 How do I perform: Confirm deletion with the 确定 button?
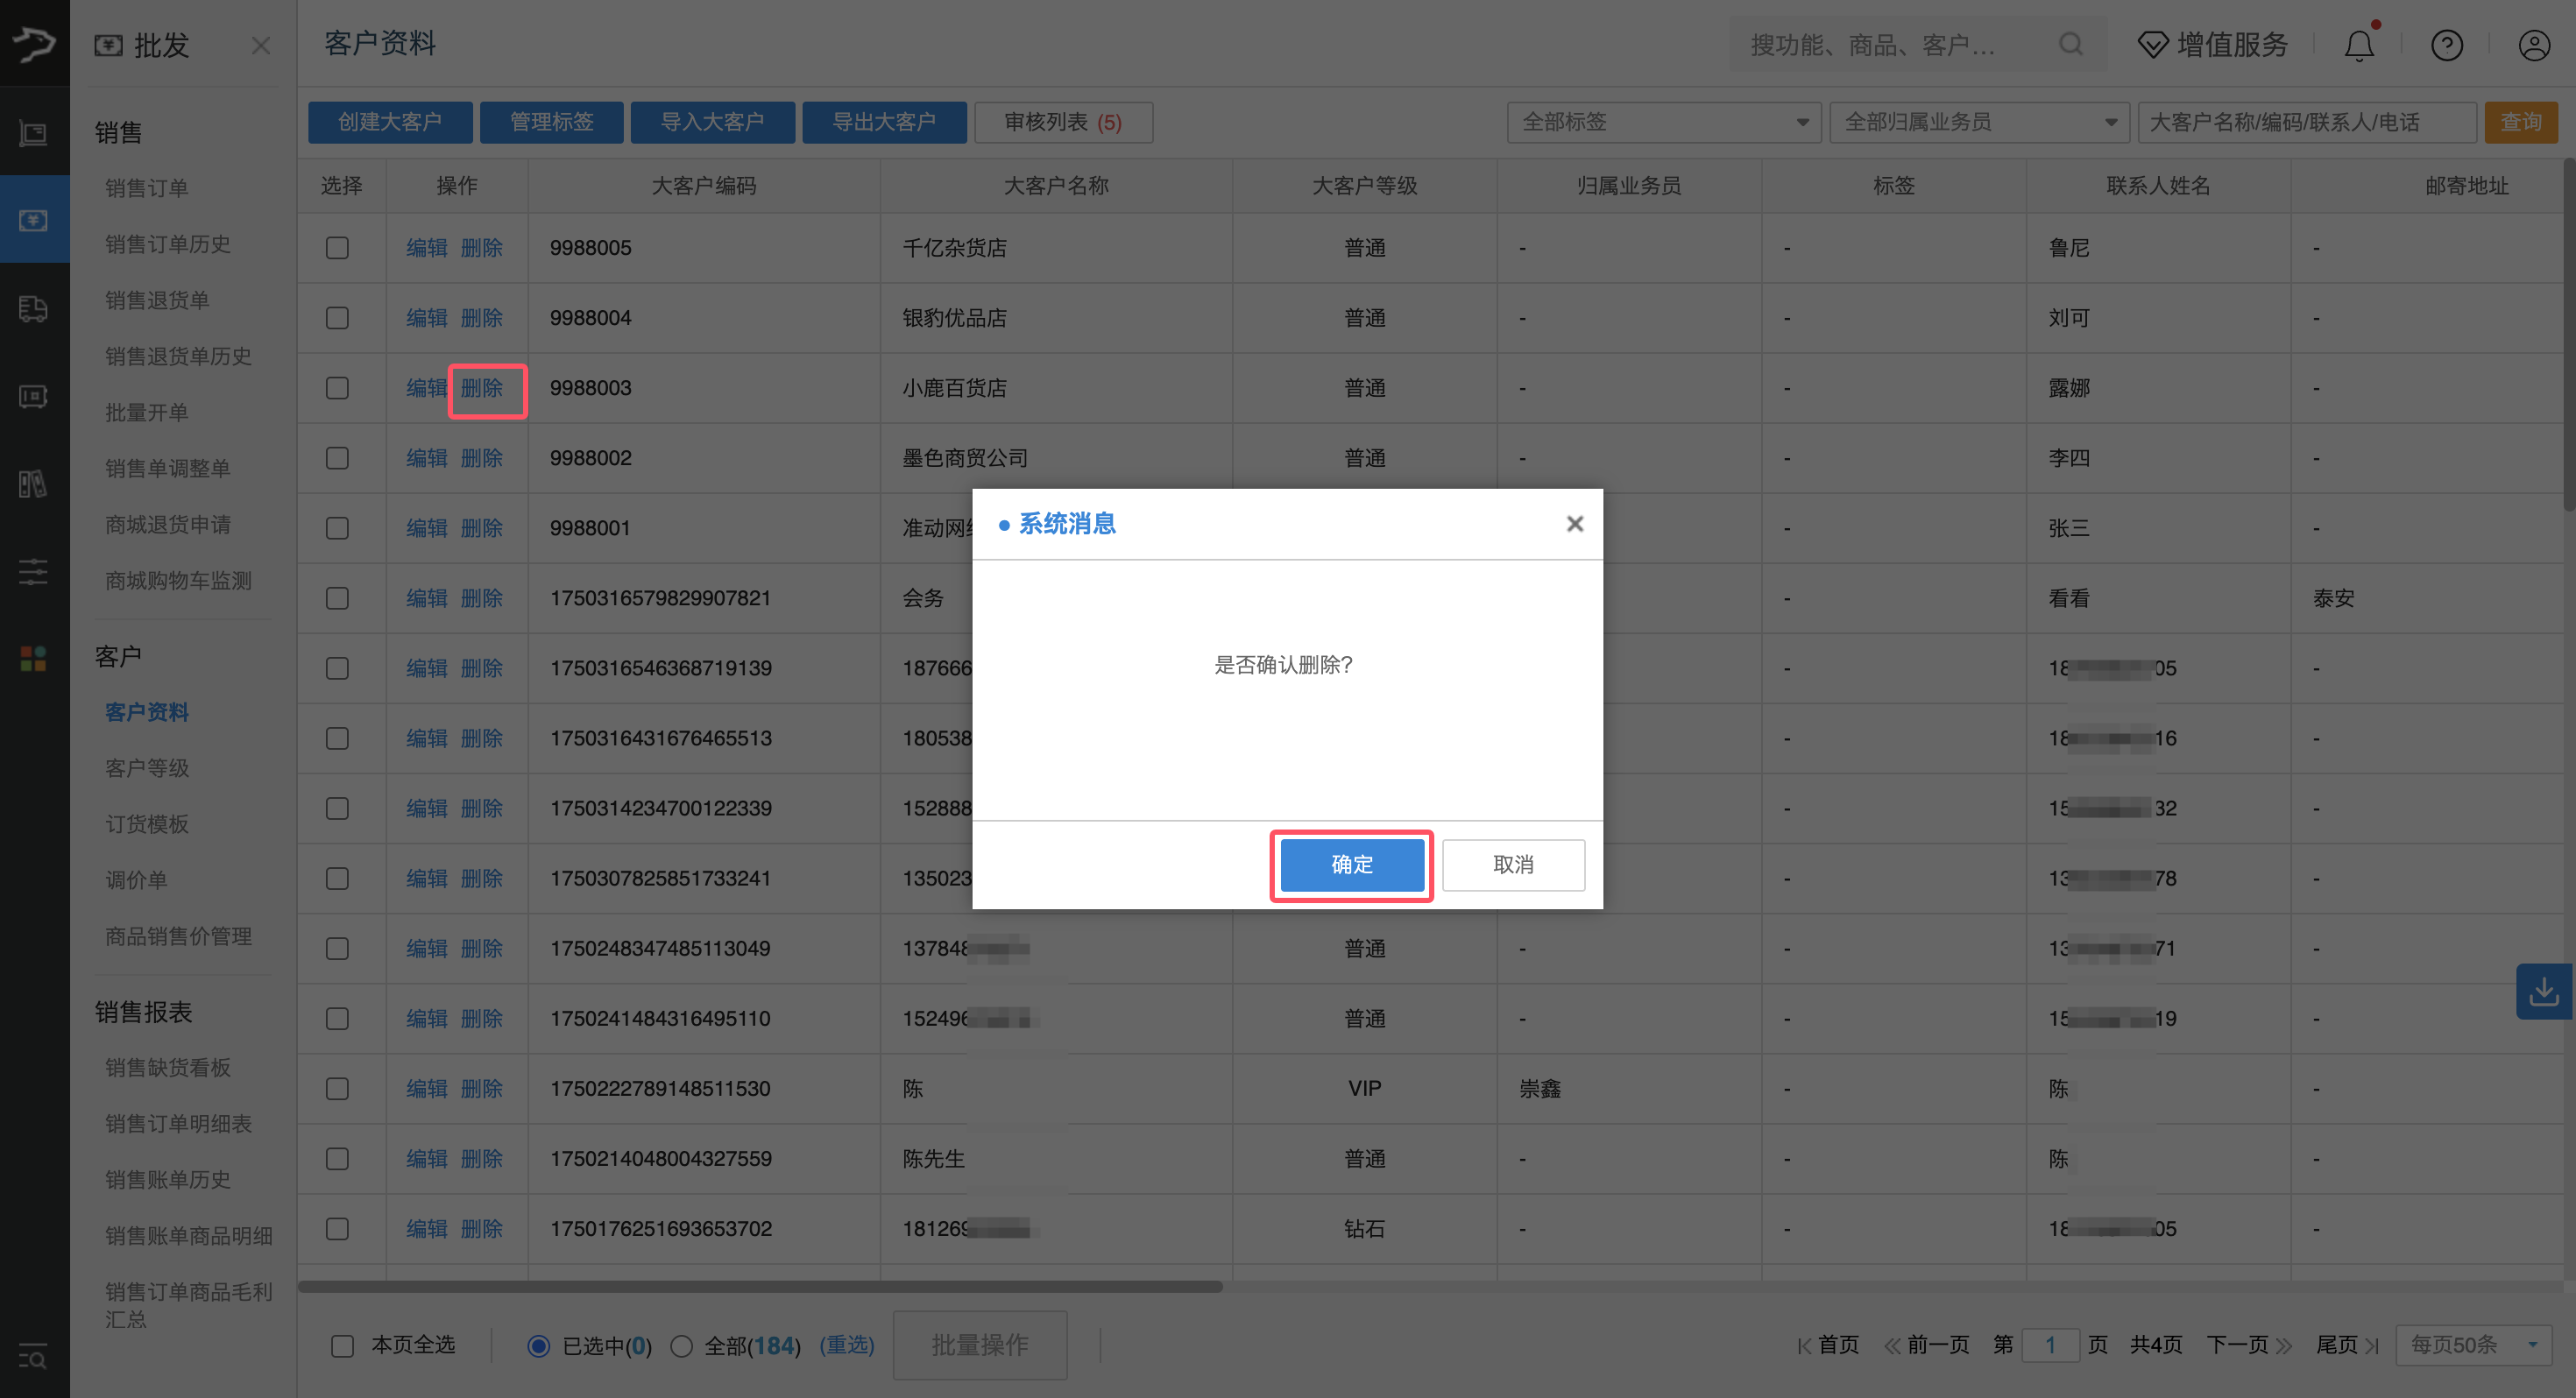1351,865
